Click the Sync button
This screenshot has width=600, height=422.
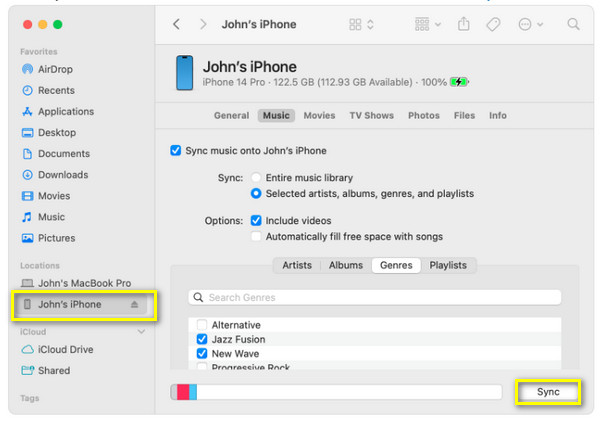click(x=548, y=392)
